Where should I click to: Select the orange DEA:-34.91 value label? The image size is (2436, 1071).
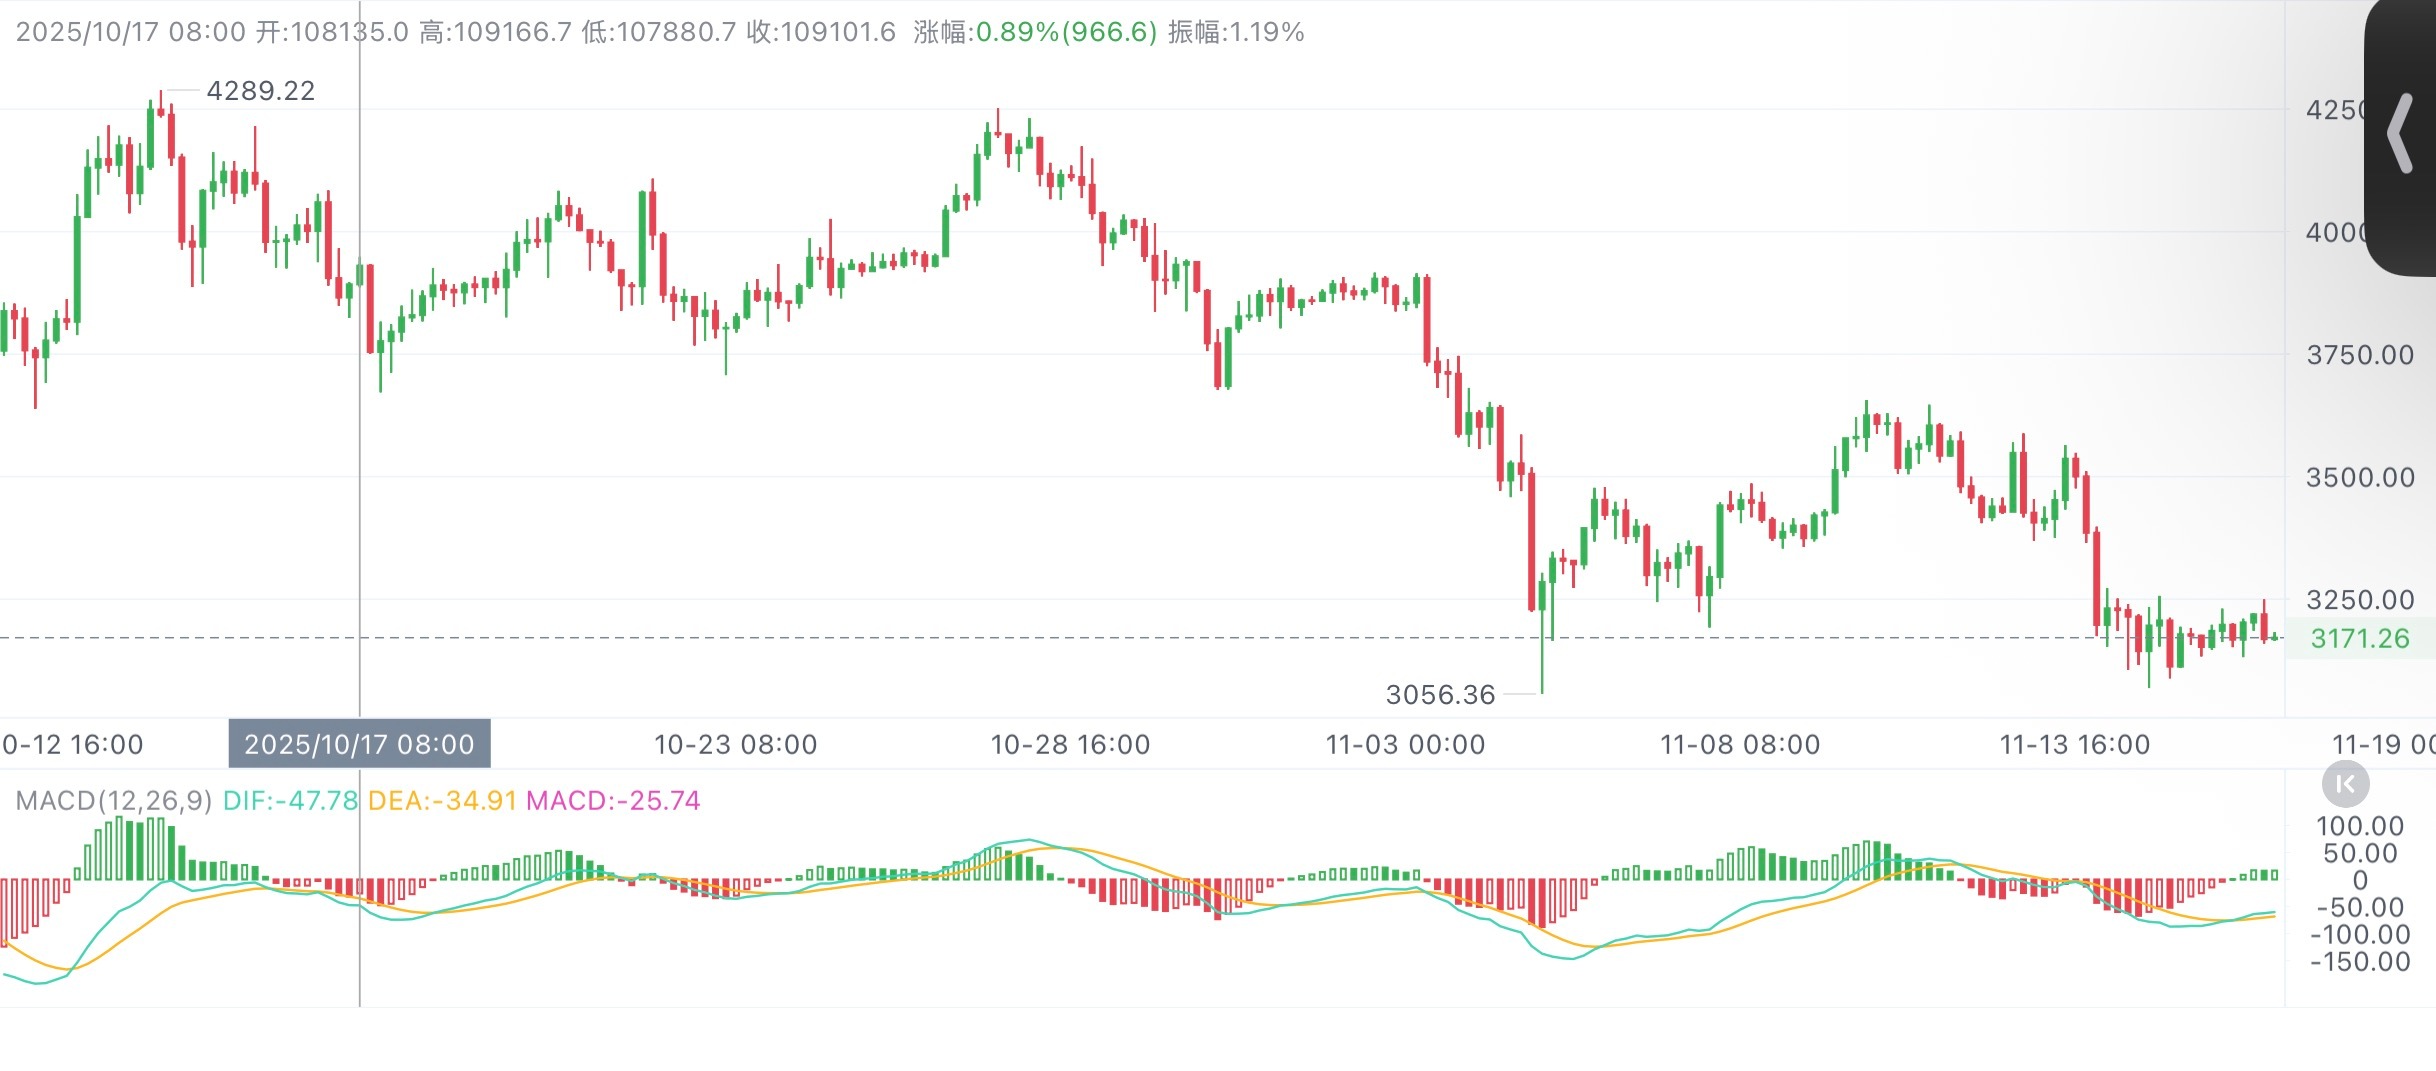[x=444, y=800]
